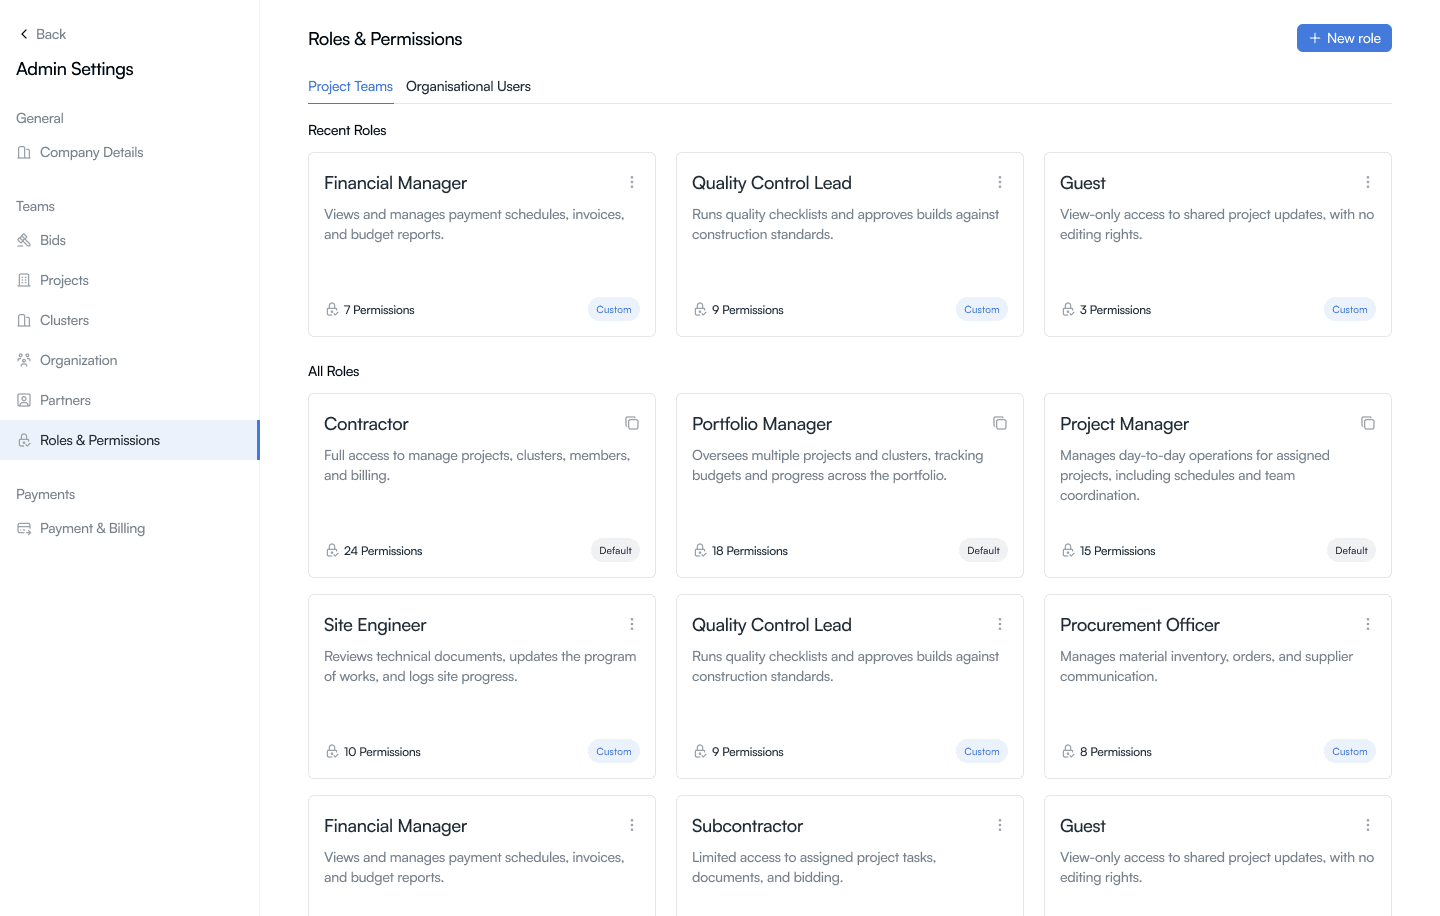Click the Custom badge on Financial Manager in Recent Roles
The width and height of the screenshot is (1440, 916).
coord(614,309)
